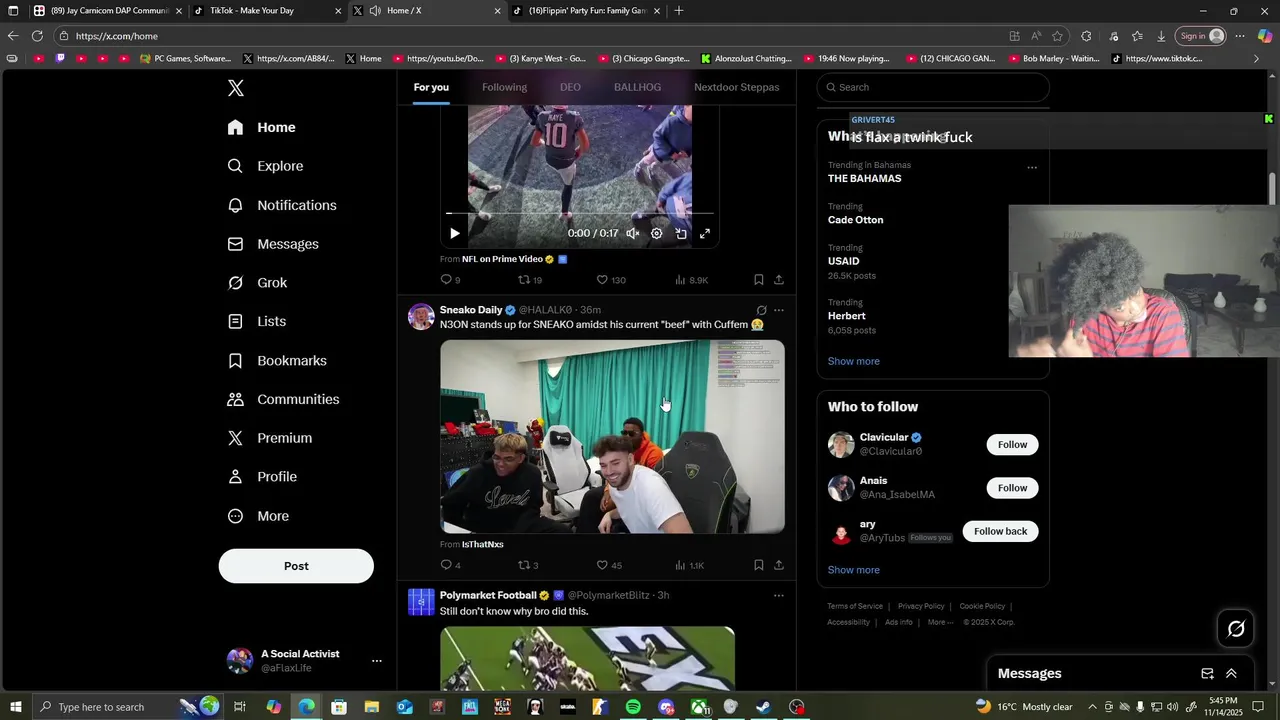Open the Sneako Daily video thumbnail
This screenshot has height=720, width=1280.
(612, 437)
